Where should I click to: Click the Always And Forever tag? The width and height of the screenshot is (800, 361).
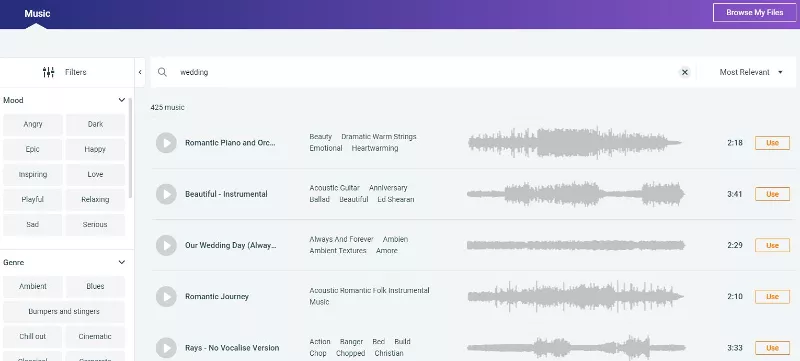click(x=341, y=239)
